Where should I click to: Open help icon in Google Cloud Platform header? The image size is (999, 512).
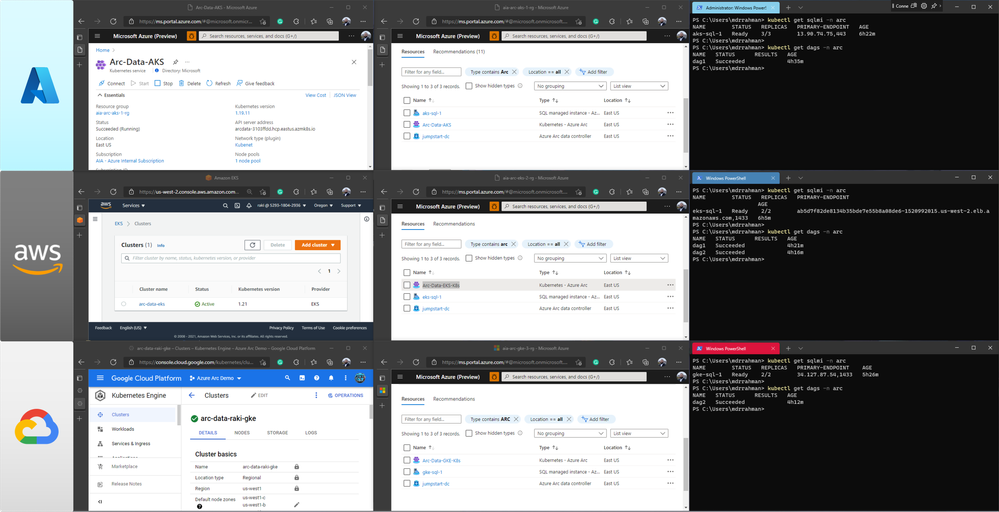click(317, 378)
